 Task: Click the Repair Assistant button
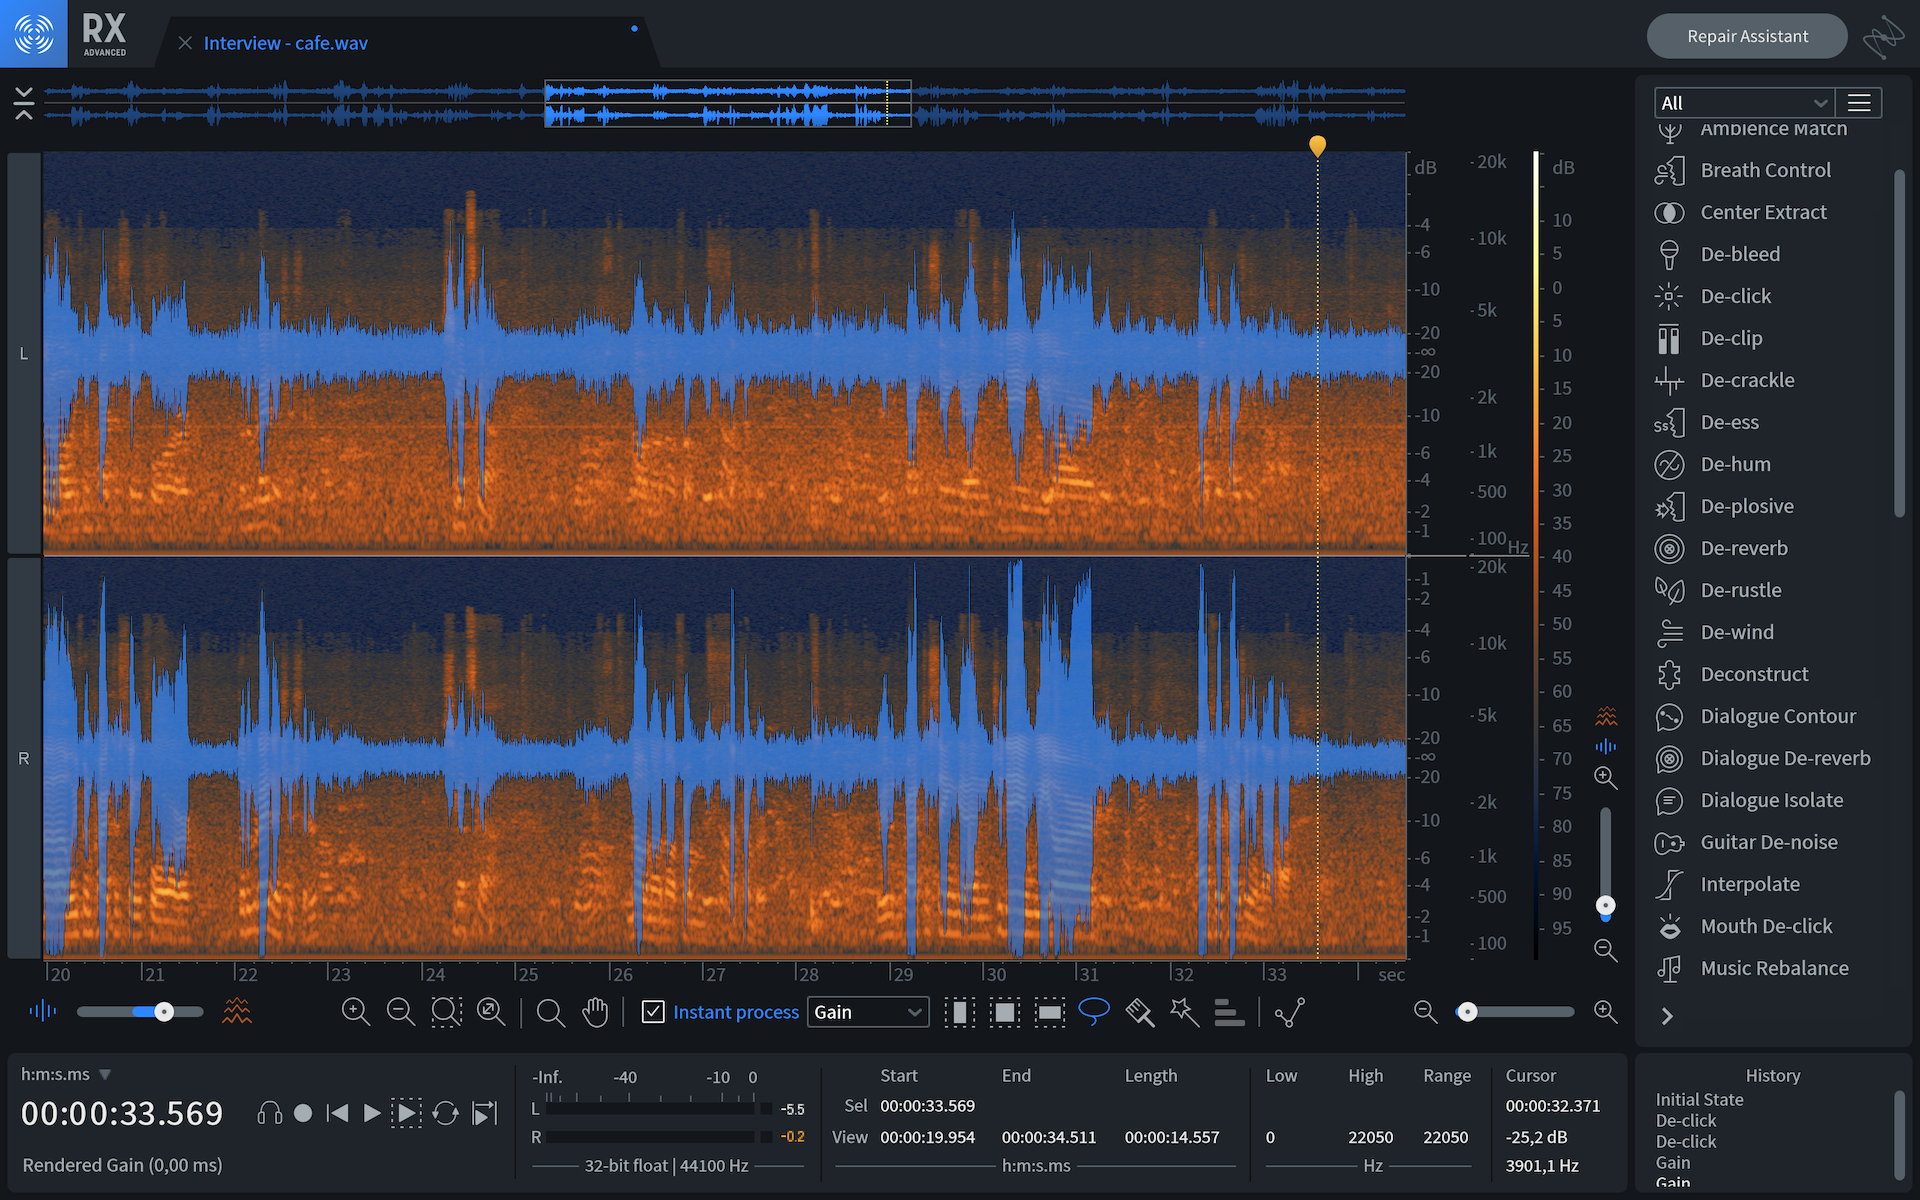point(1746,36)
